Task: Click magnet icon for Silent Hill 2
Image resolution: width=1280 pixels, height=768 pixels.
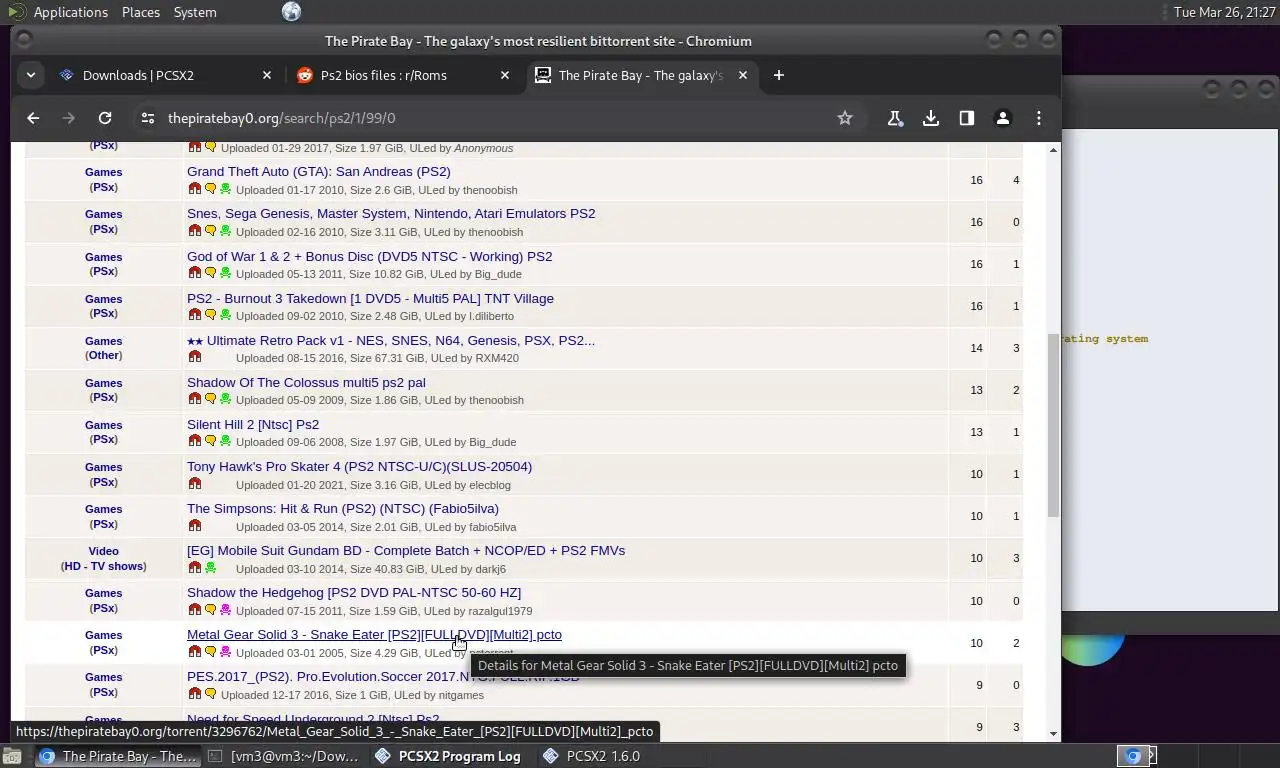Action: (x=195, y=441)
